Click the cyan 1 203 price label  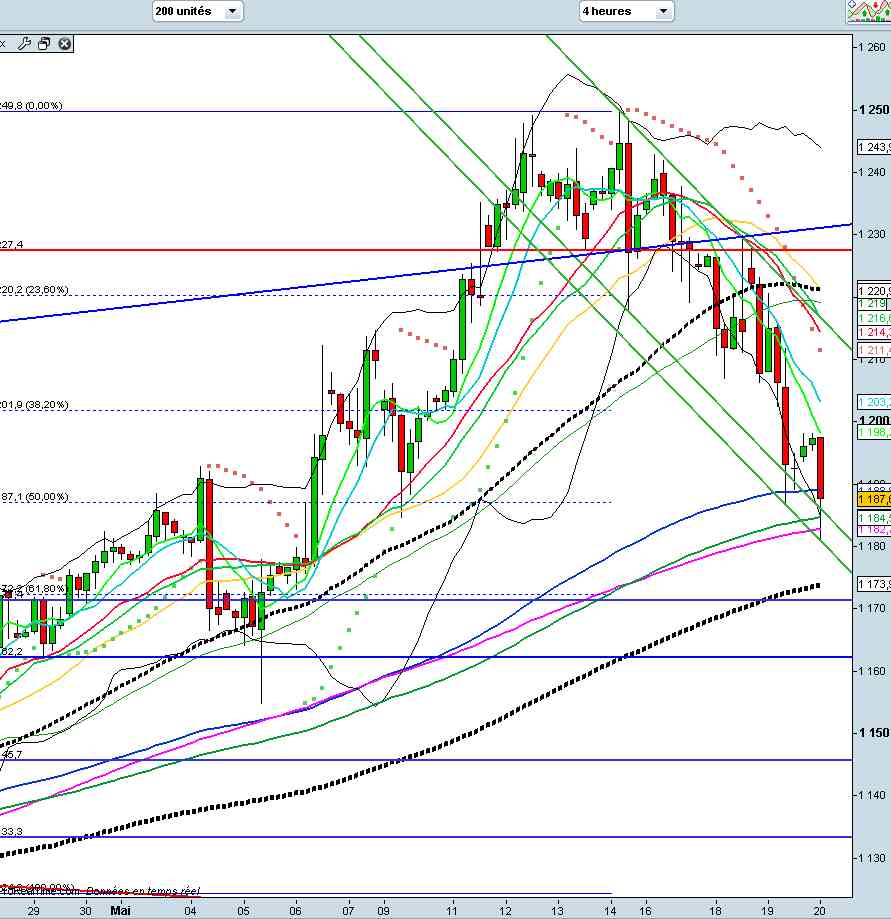(872, 401)
